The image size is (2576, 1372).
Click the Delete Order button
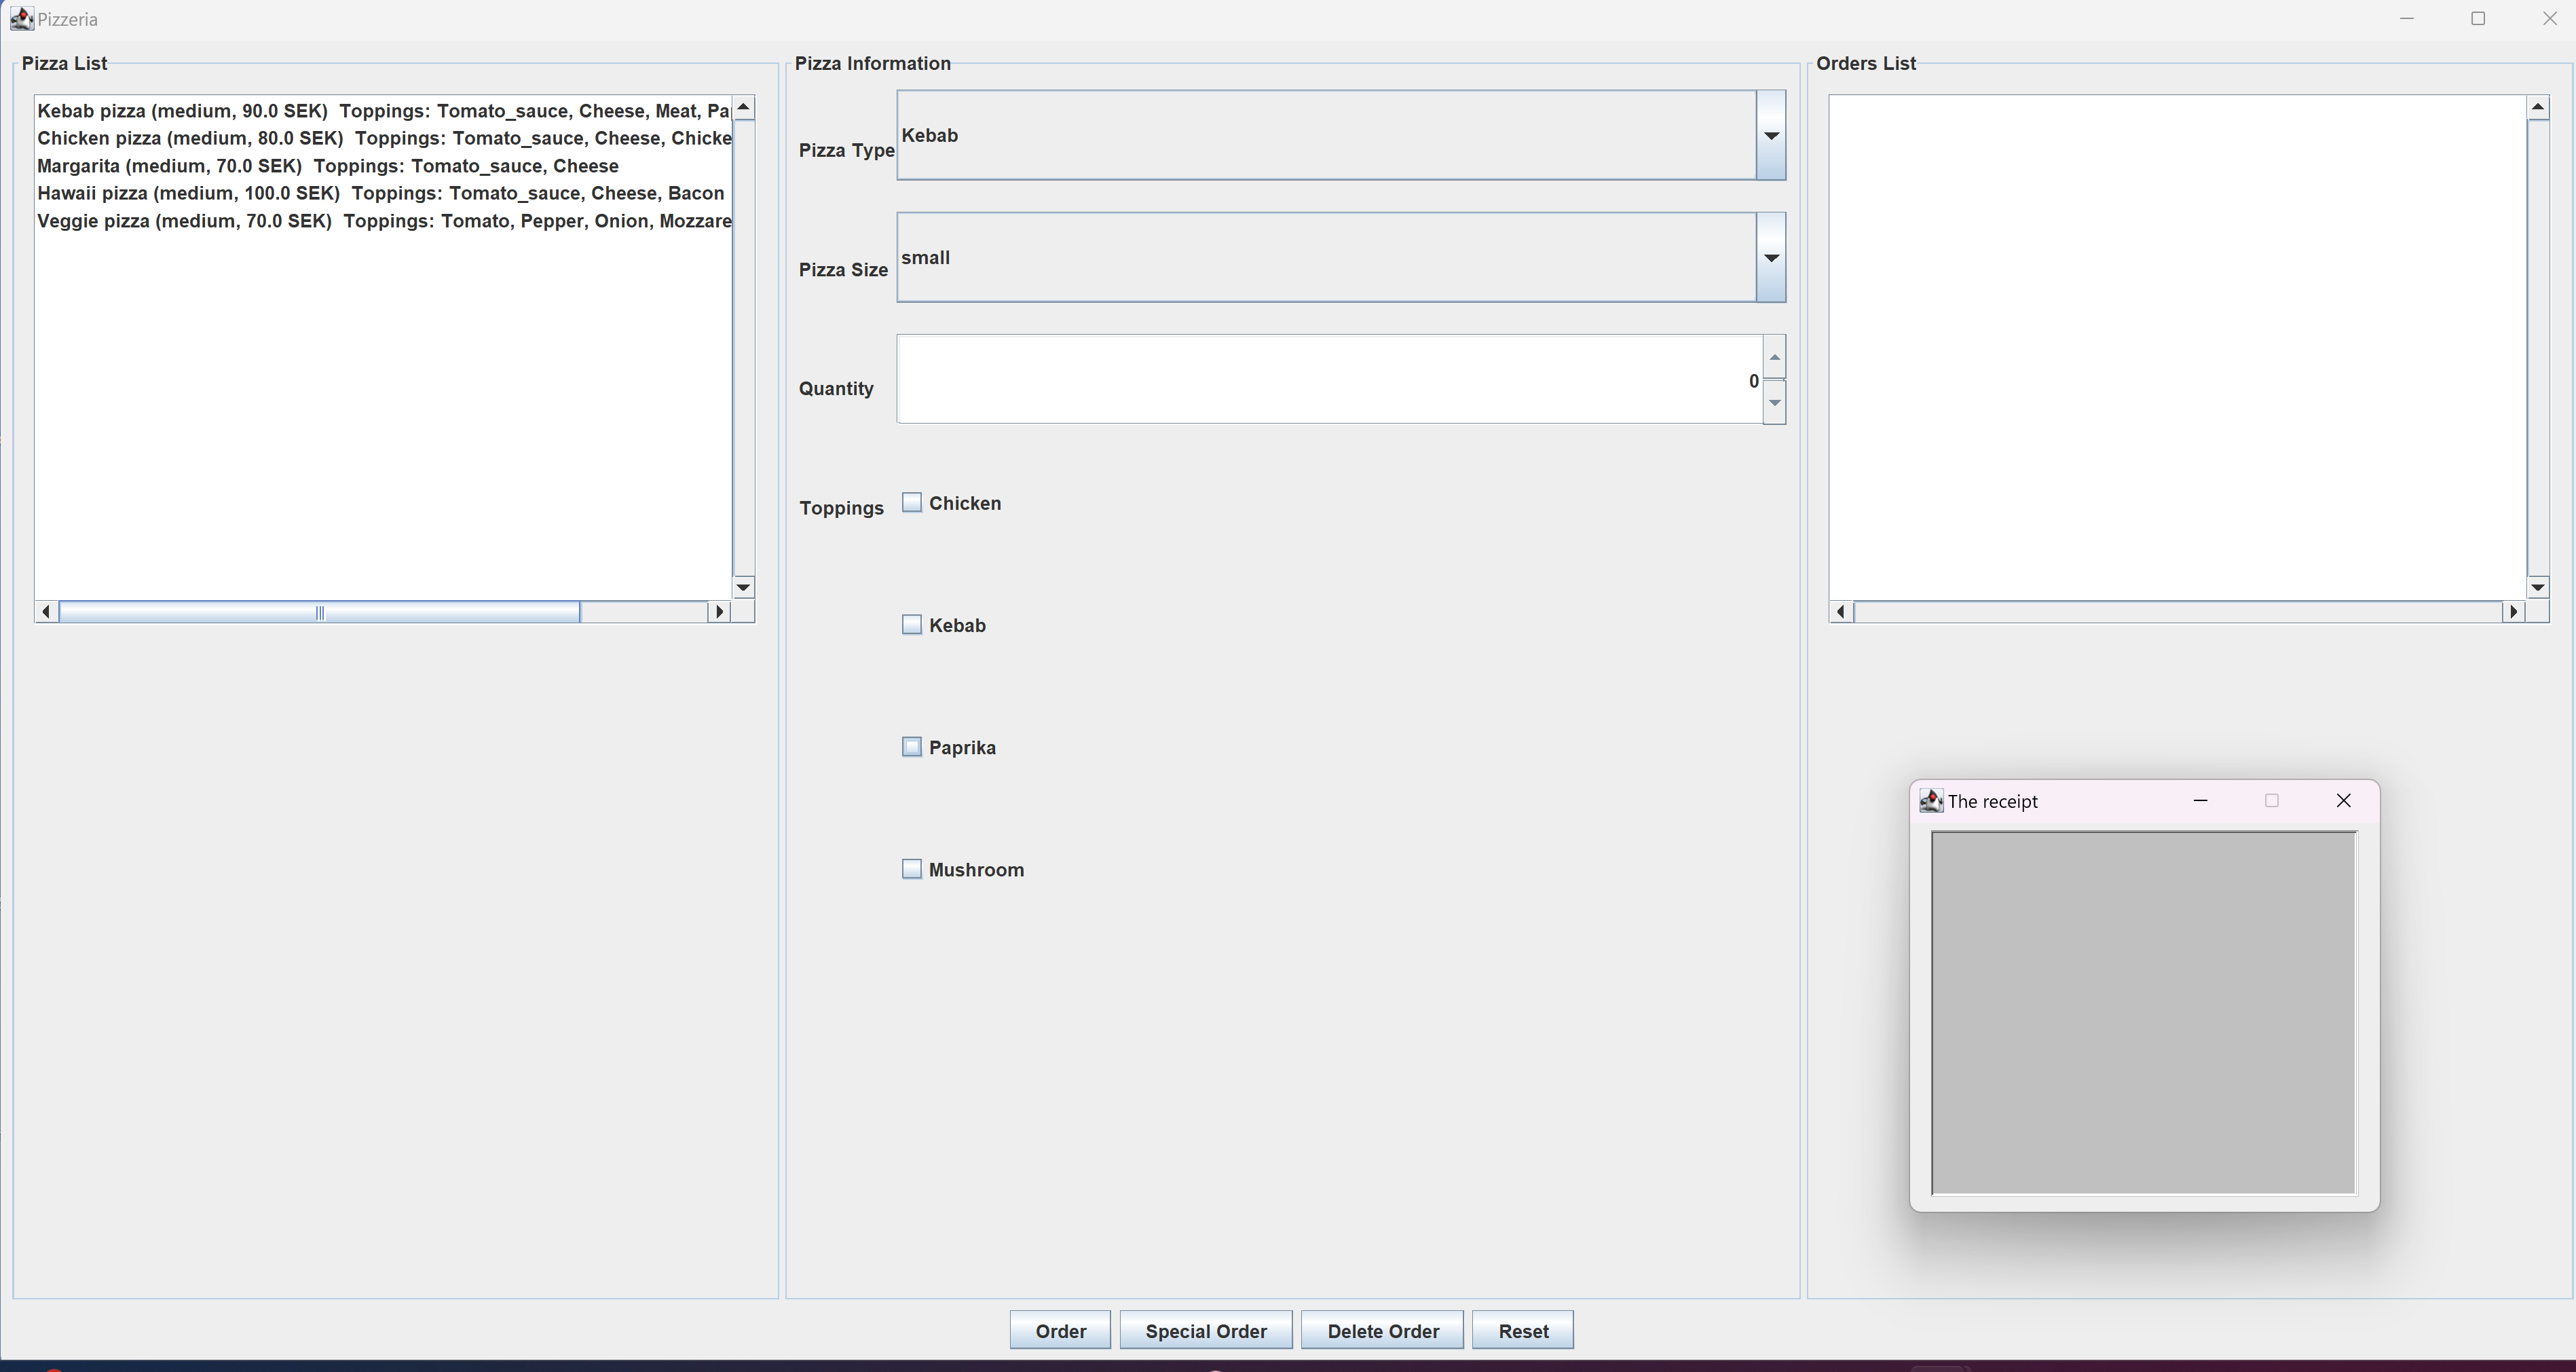coord(1383,1331)
